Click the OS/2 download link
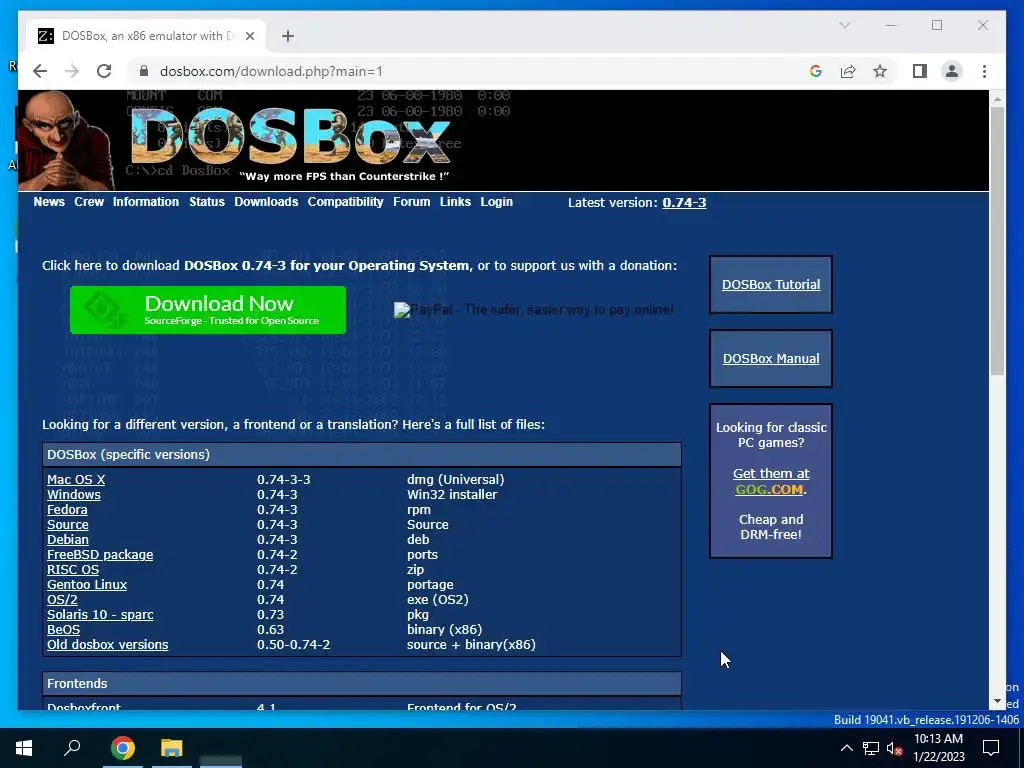Viewport: 1024px width, 768px height. (x=62, y=600)
